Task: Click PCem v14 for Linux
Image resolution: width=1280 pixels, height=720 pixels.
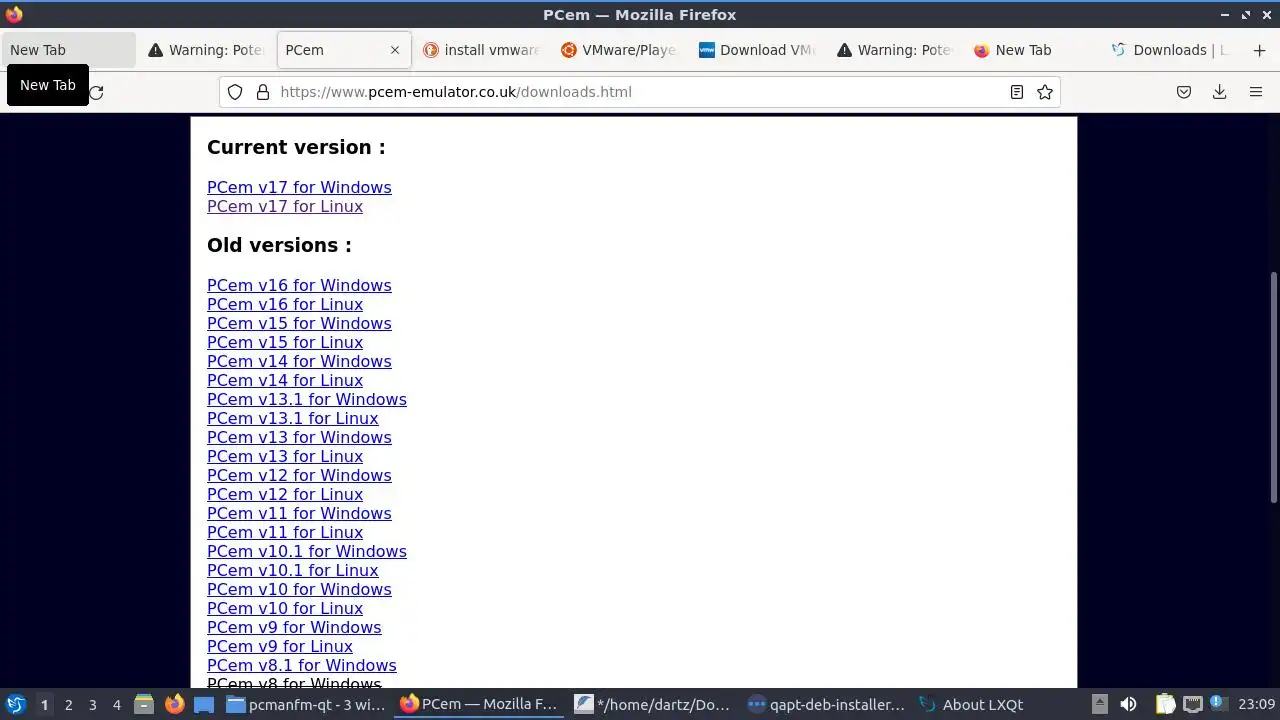Action: tap(285, 381)
